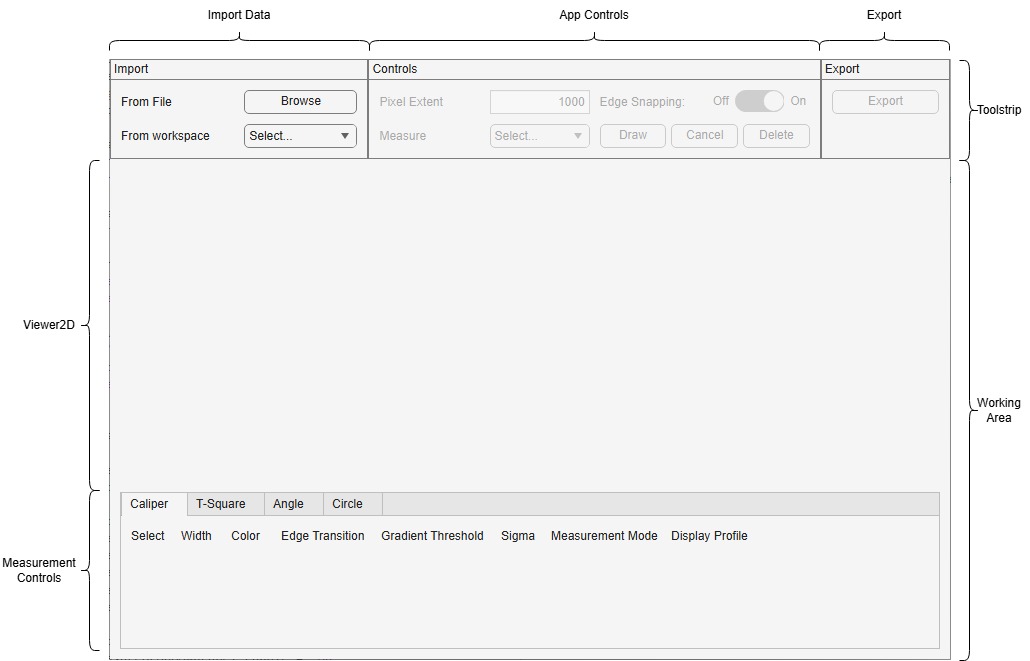Click the Export button
The image size is (1030, 661).
click(885, 101)
